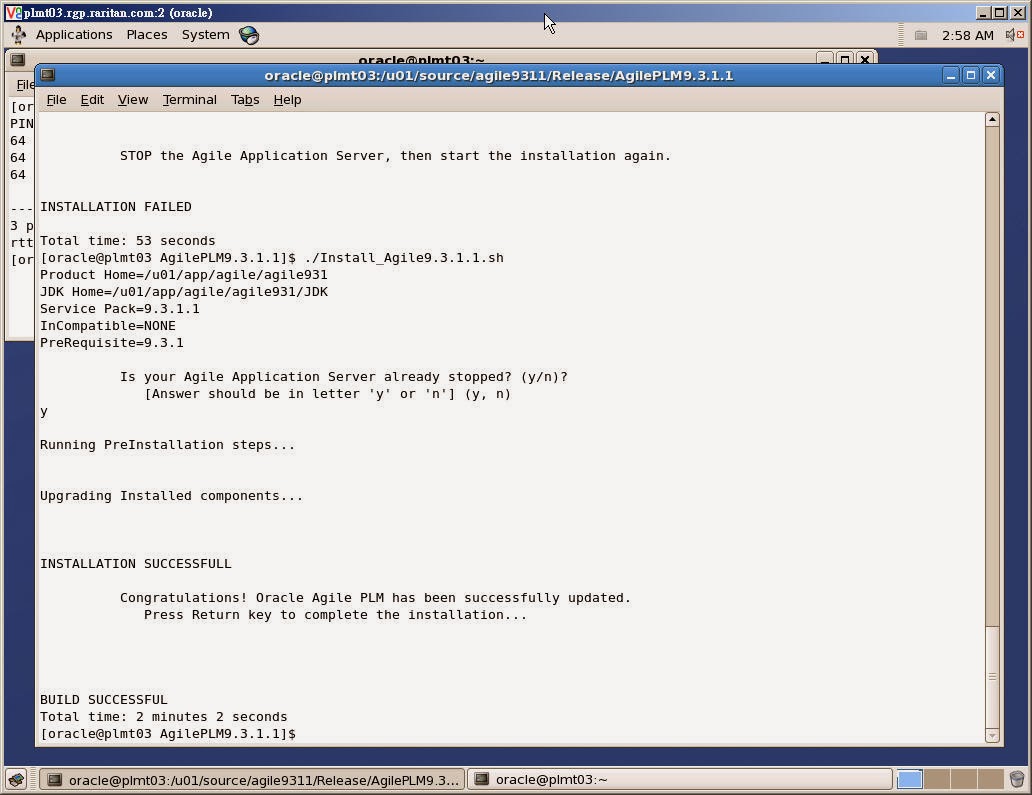Screen dimensions: 1032x795
Task: Click 'Upgrading Installed components...' text
Action: click(172, 496)
